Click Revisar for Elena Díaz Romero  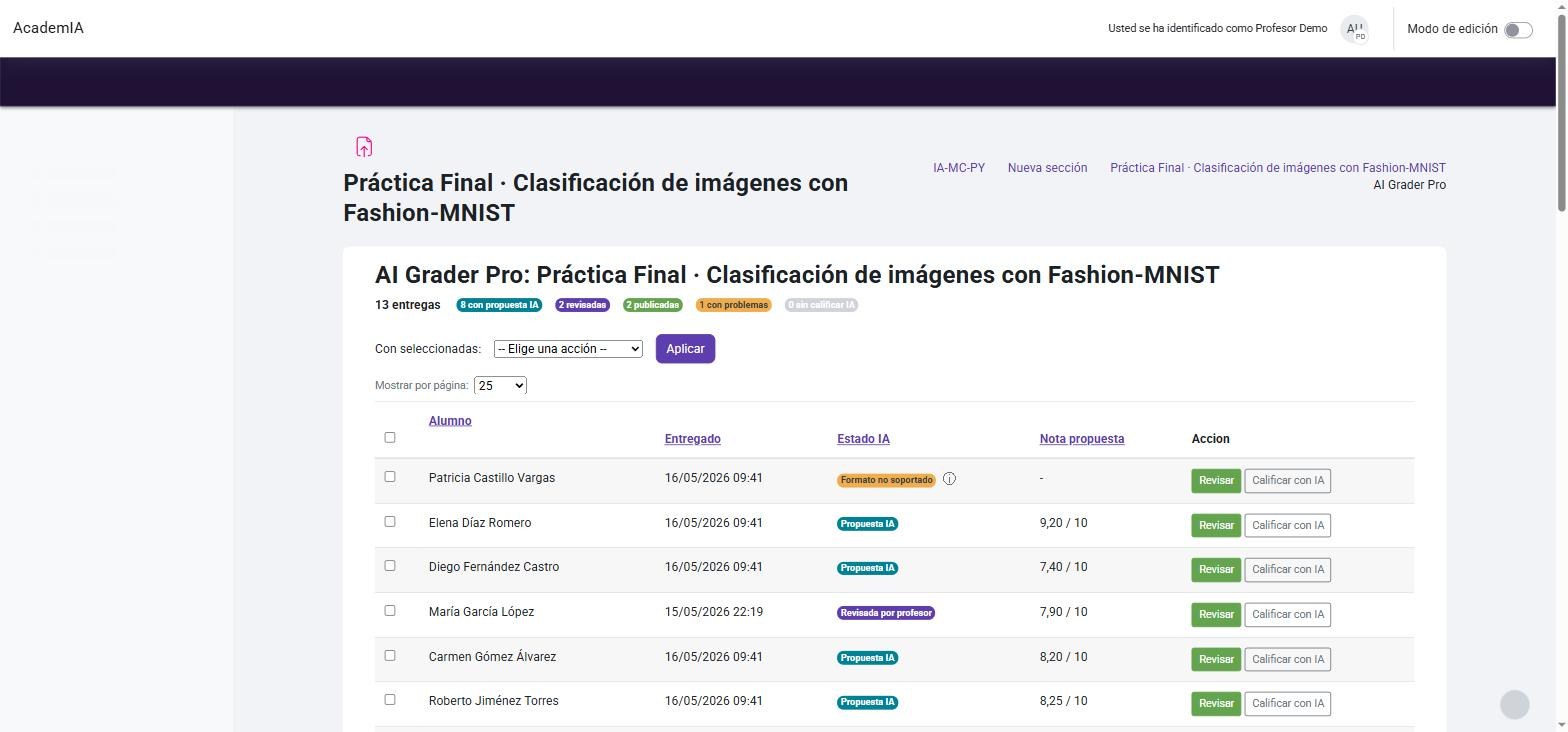pyautogui.click(x=1216, y=526)
